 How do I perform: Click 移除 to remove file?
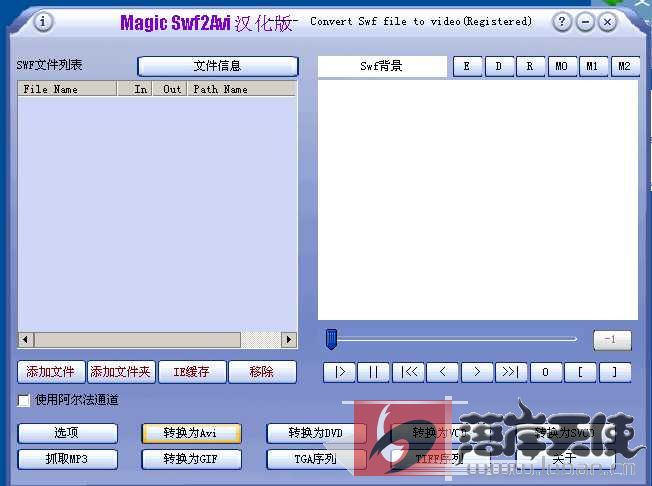(262, 372)
